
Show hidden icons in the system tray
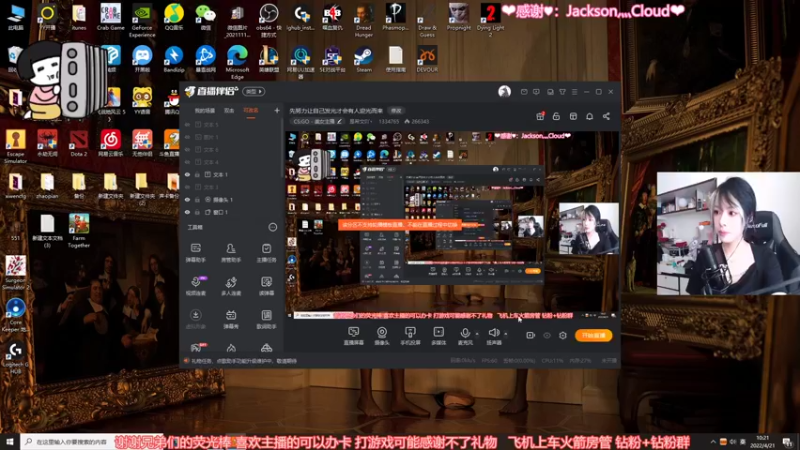pos(713,441)
